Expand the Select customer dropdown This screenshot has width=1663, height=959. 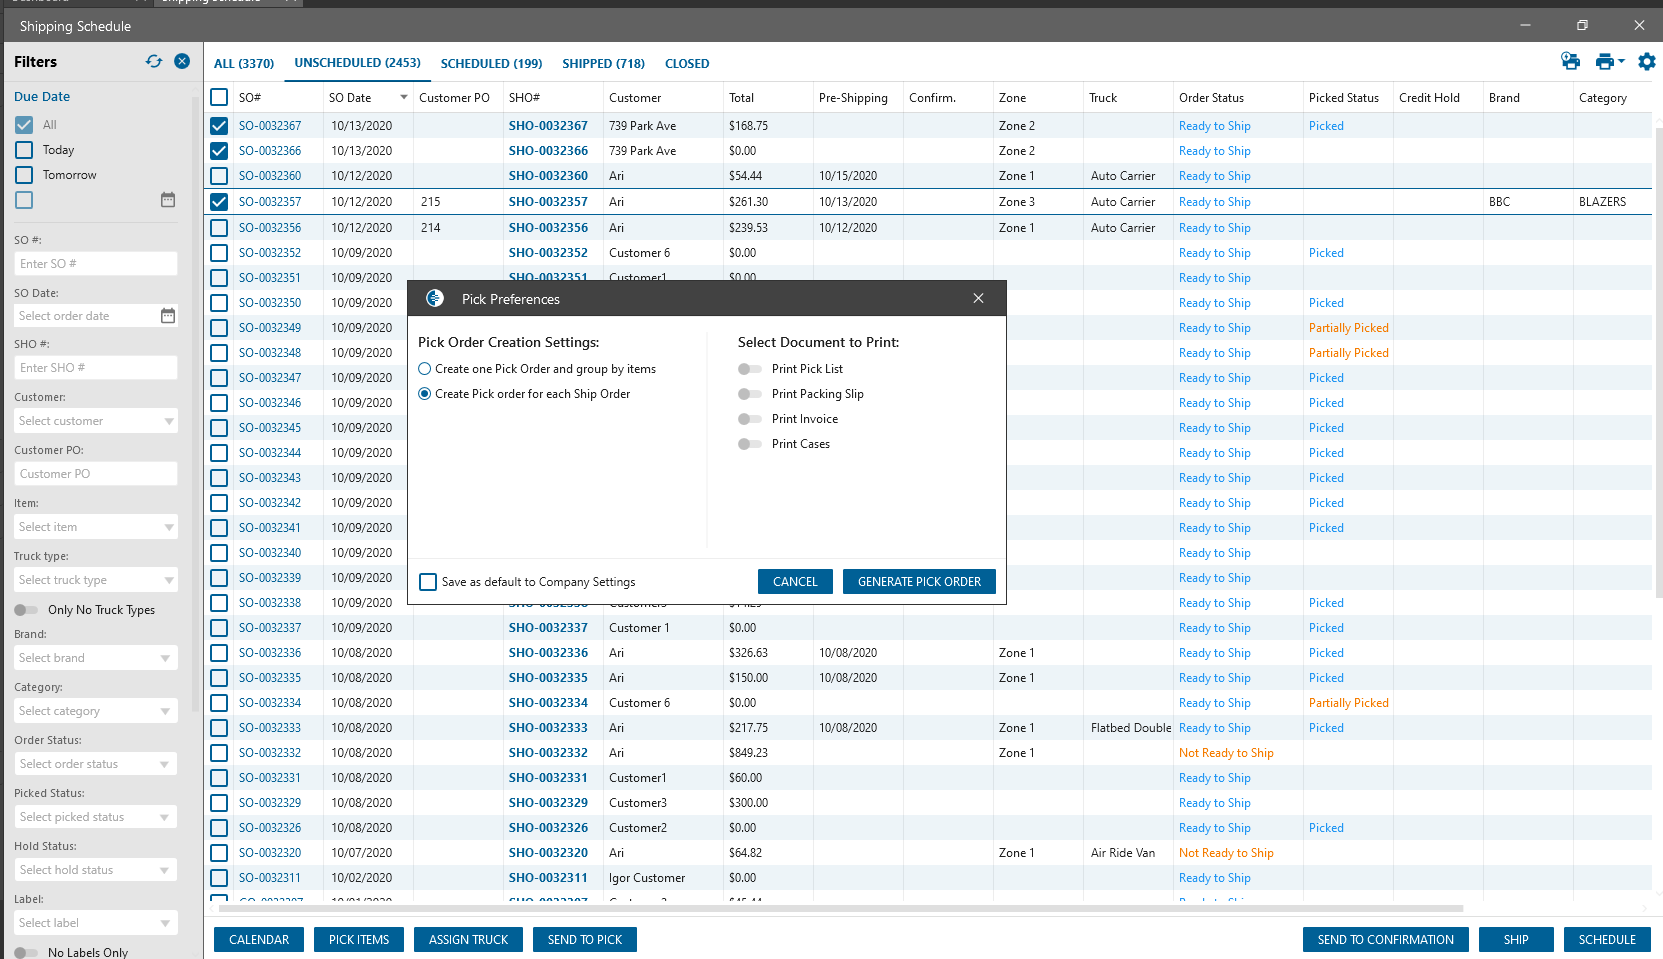[x=168, y=421]
